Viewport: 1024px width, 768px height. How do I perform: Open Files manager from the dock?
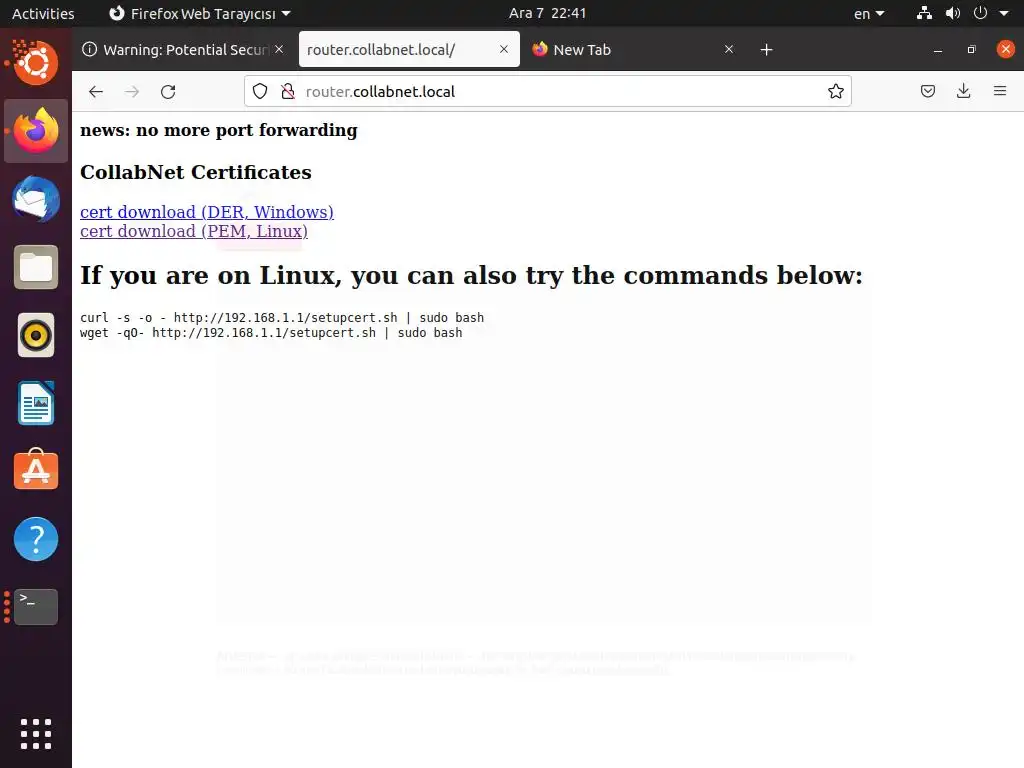[36, 267]
